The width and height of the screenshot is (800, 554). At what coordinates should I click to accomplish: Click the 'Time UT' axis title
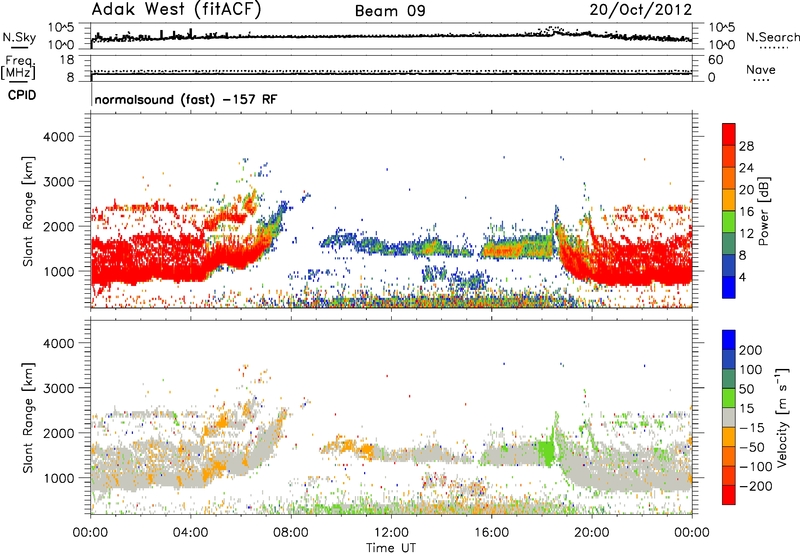[x=391, y=547]
